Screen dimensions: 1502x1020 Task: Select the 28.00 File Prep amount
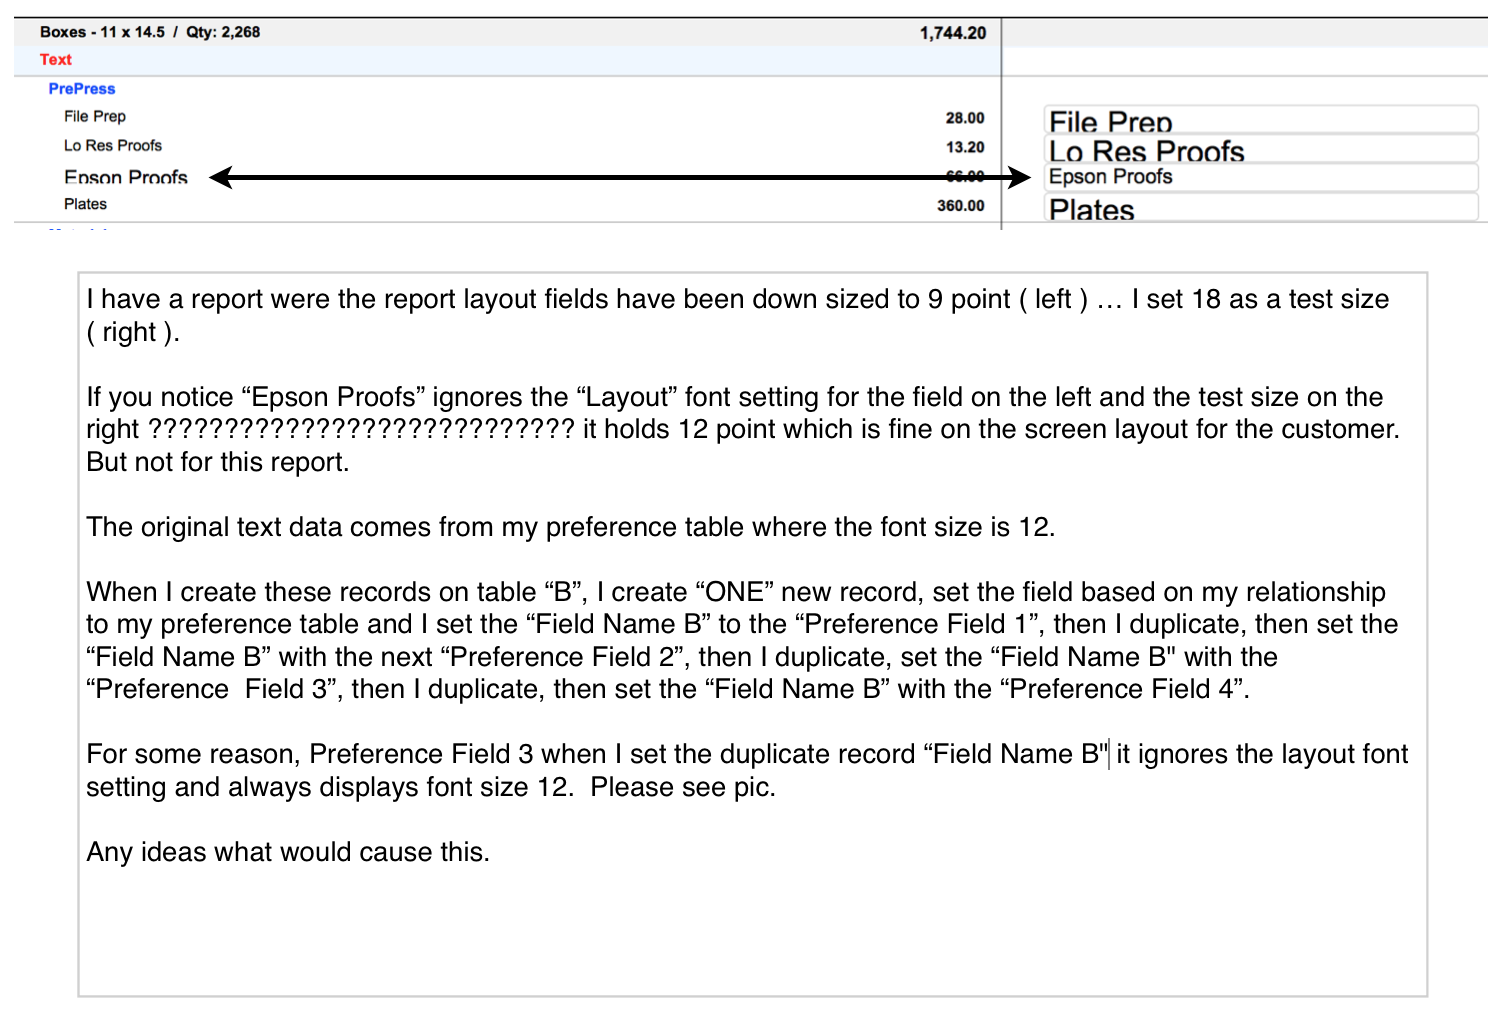965,118
